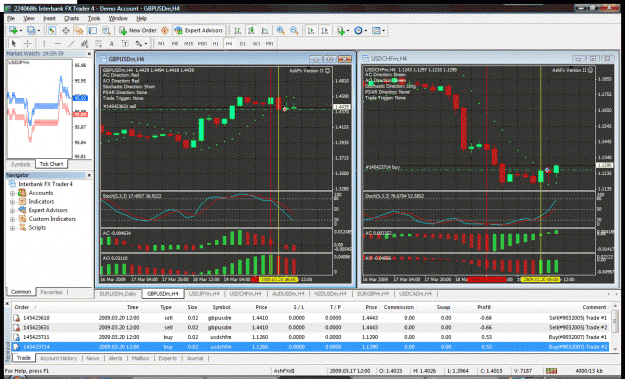Click the New Order button
The image size is (625, 379).
pyautogui.click(x=138, y=30)
